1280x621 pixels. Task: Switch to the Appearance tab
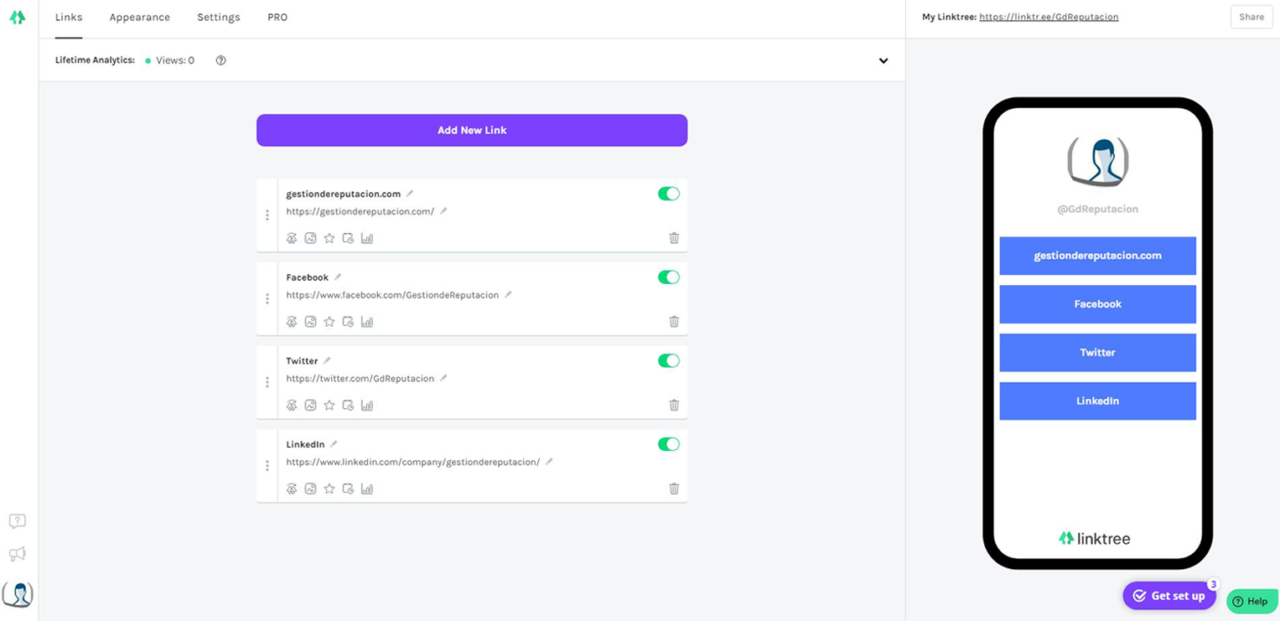(x=139, y=17)
